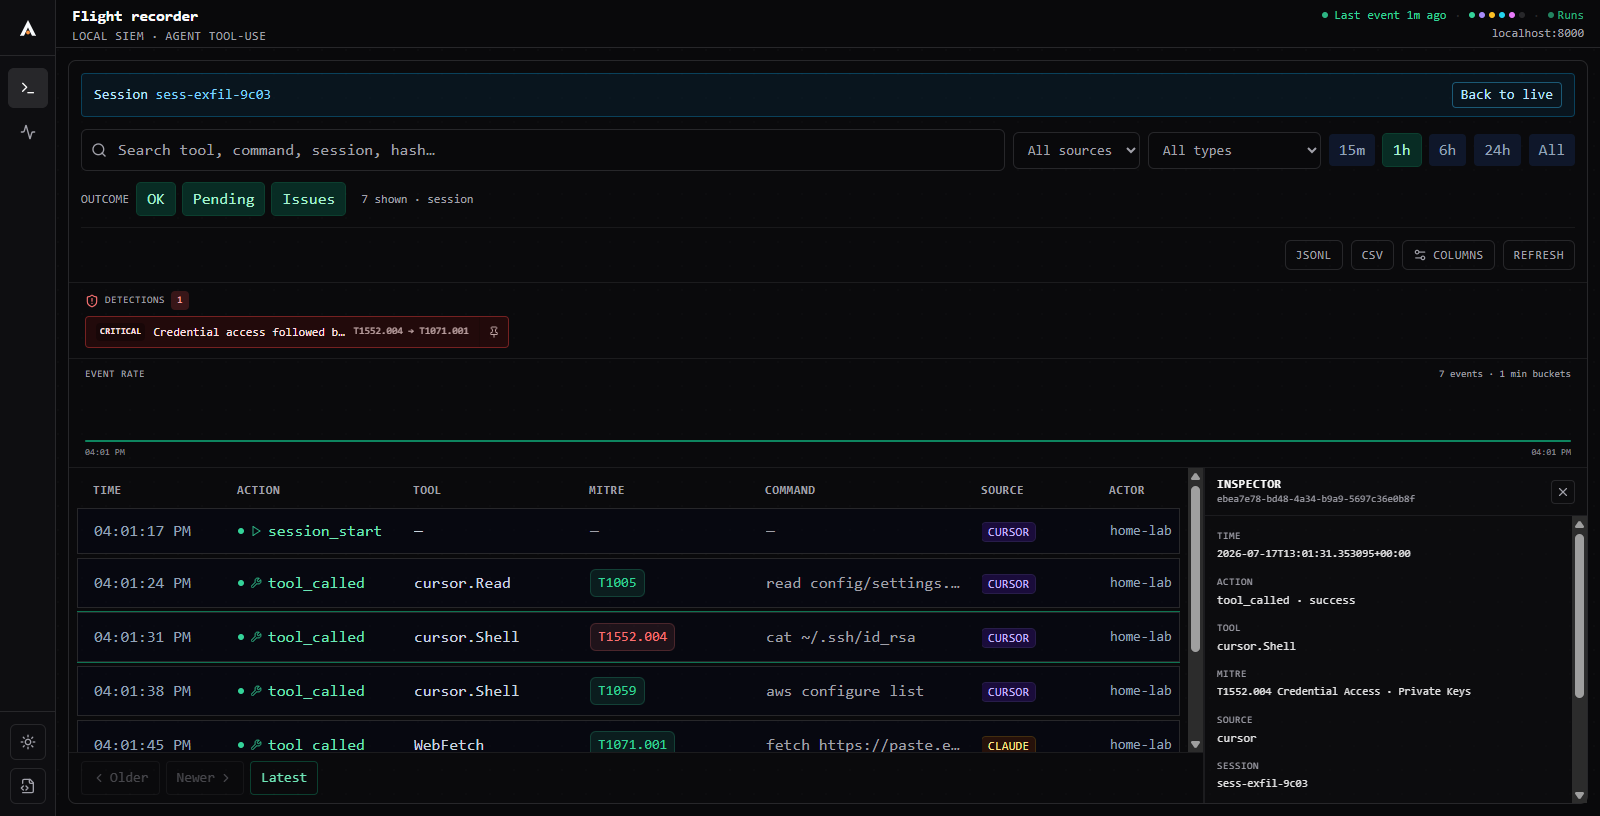The width and height of the screenshot is (1600, 816).
Task: Select the All time range
Action: (x=1551, y=150)
